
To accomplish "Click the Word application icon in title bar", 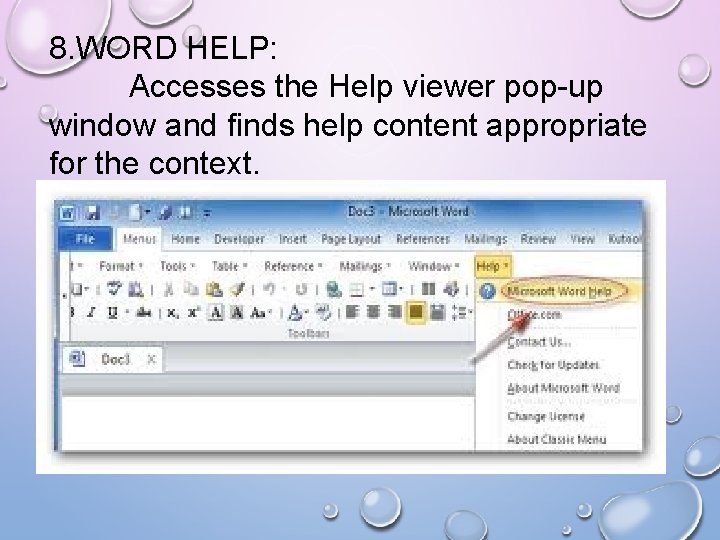I will click(68, 213).
